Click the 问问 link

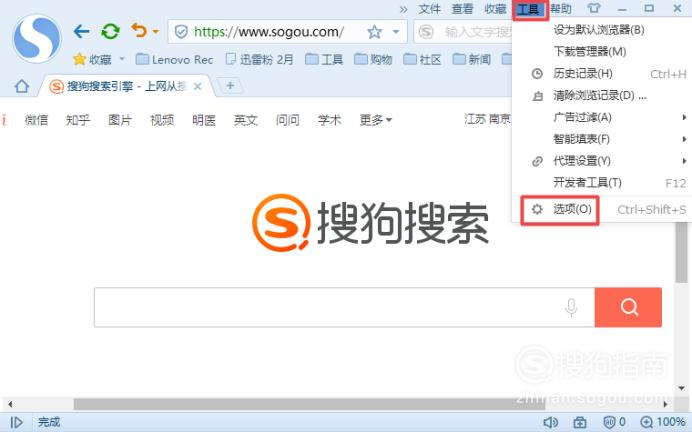[x=288, y=120]
